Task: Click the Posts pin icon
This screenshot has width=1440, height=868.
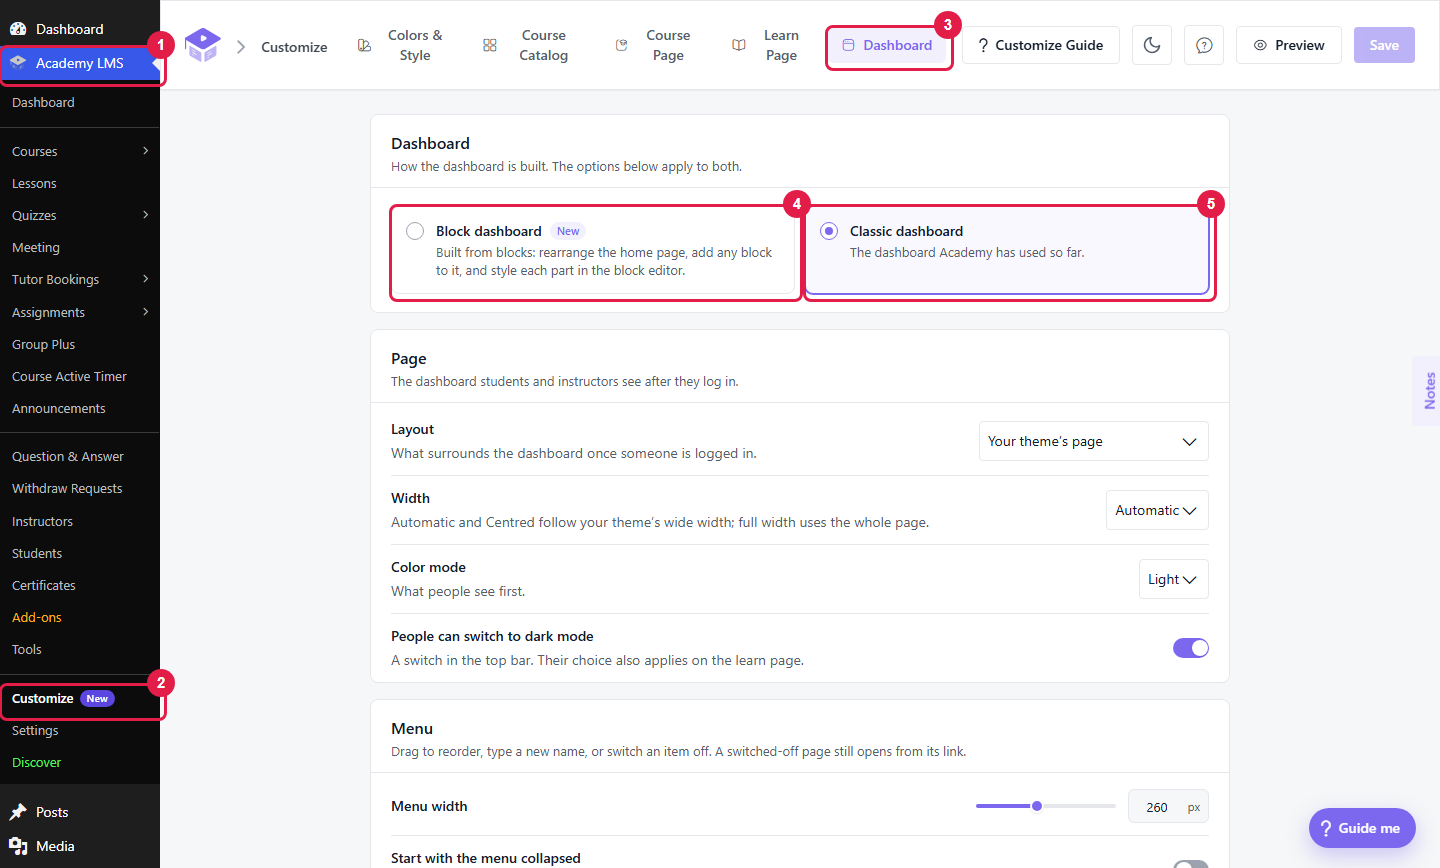Action: pyautogui.click(x=18, y=812)
